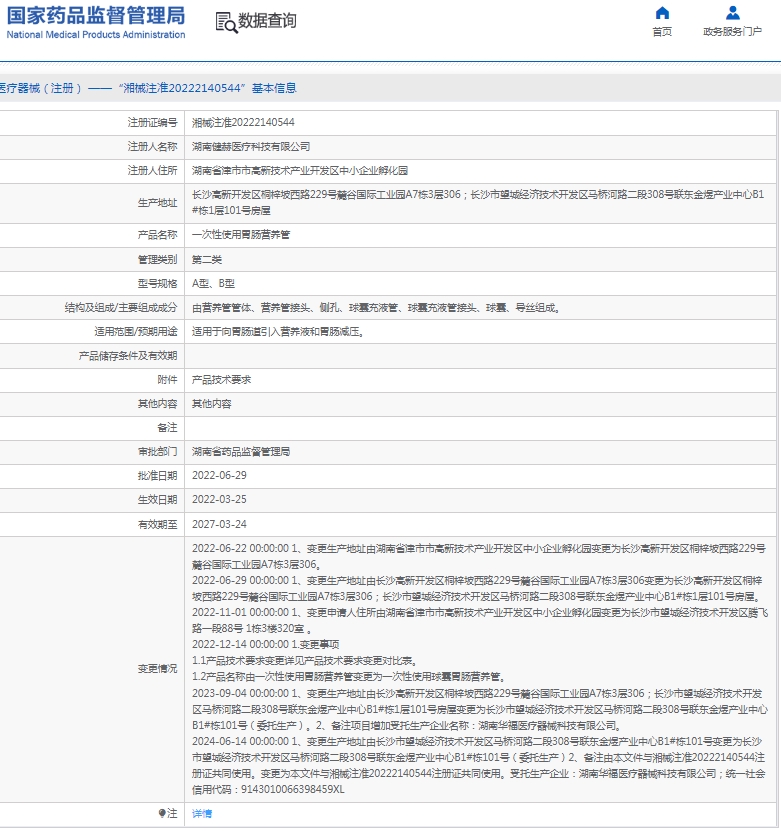Click the 批准日期 row label

coord(157,475)
